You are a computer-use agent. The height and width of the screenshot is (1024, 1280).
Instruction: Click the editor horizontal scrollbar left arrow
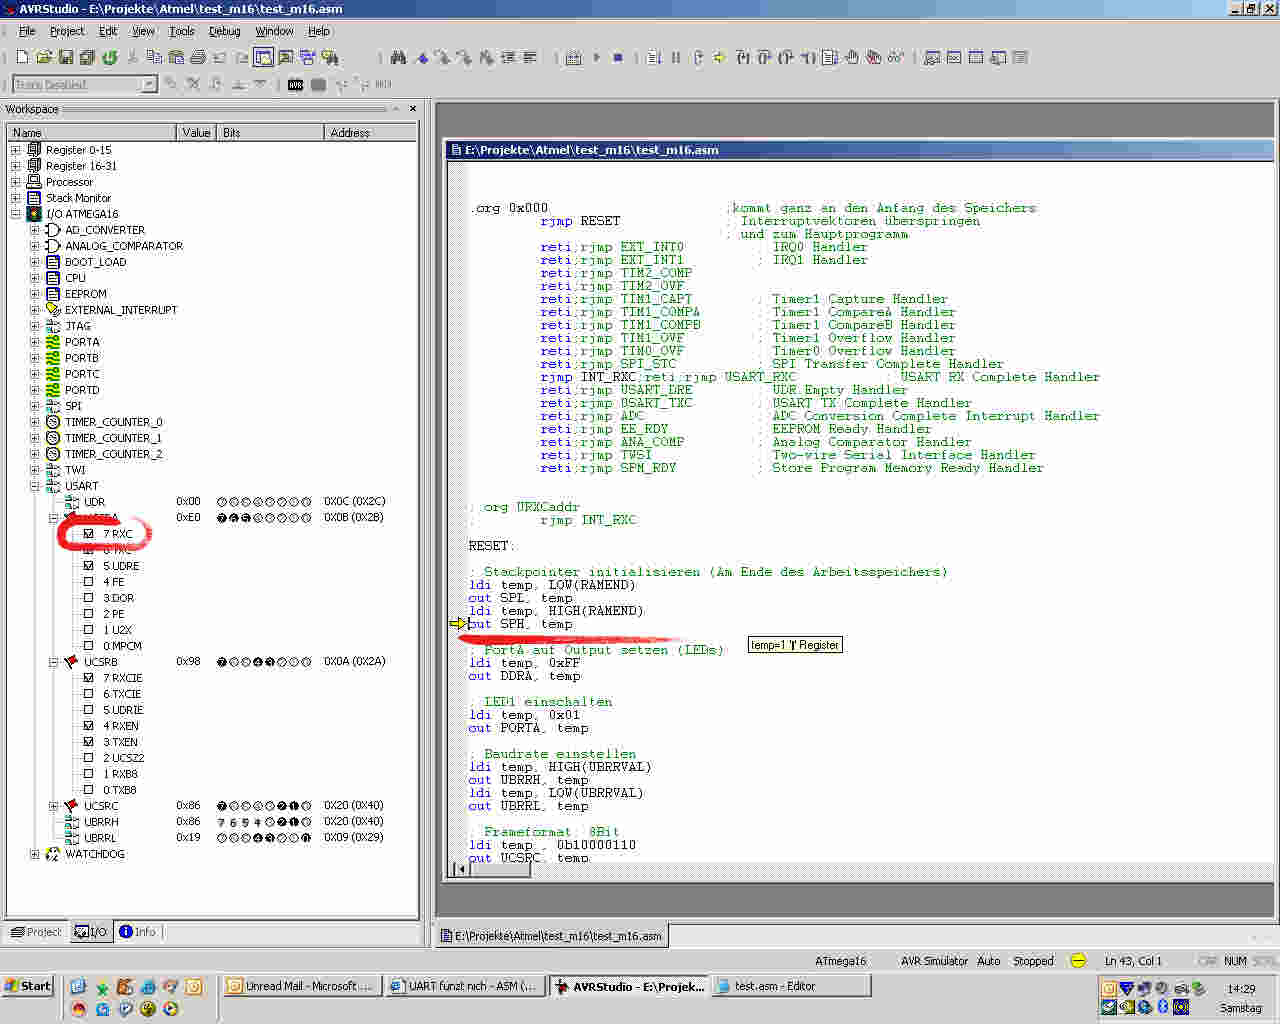pyautogui.click(x=460, y=869)
